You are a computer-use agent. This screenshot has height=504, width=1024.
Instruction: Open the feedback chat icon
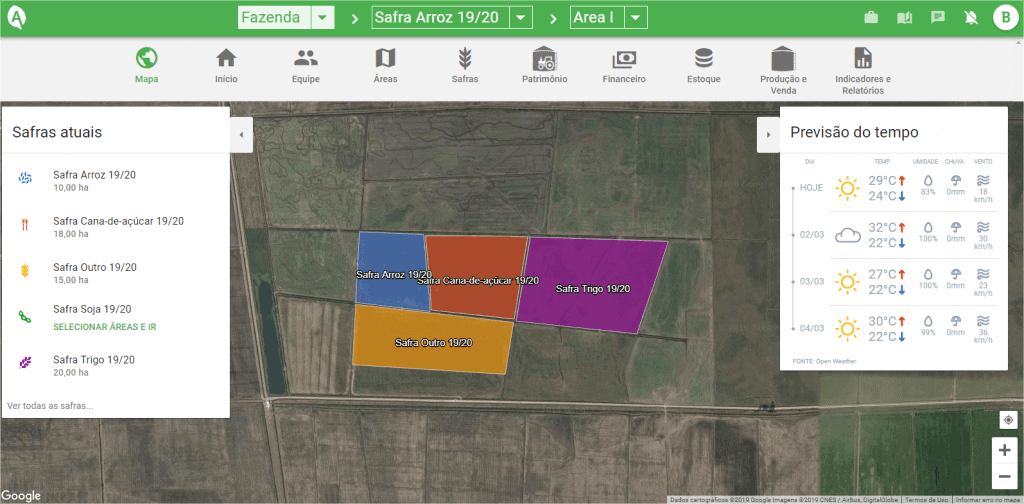click(937, 18)
